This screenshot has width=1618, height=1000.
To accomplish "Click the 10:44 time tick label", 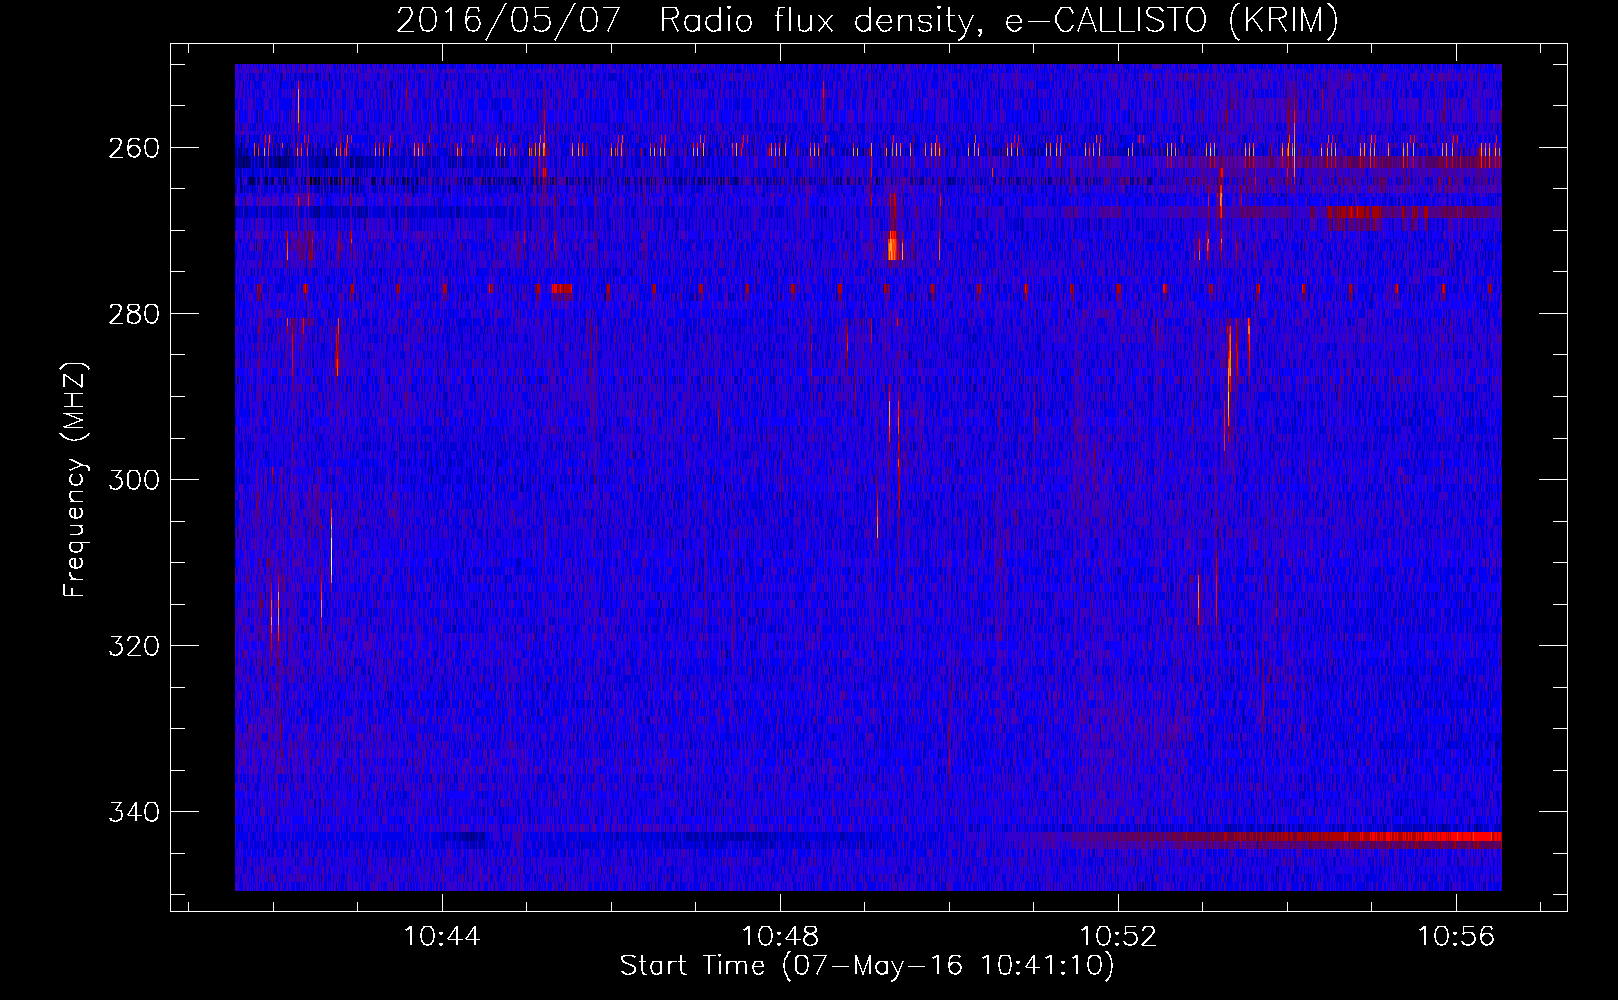I will [442, 937].
